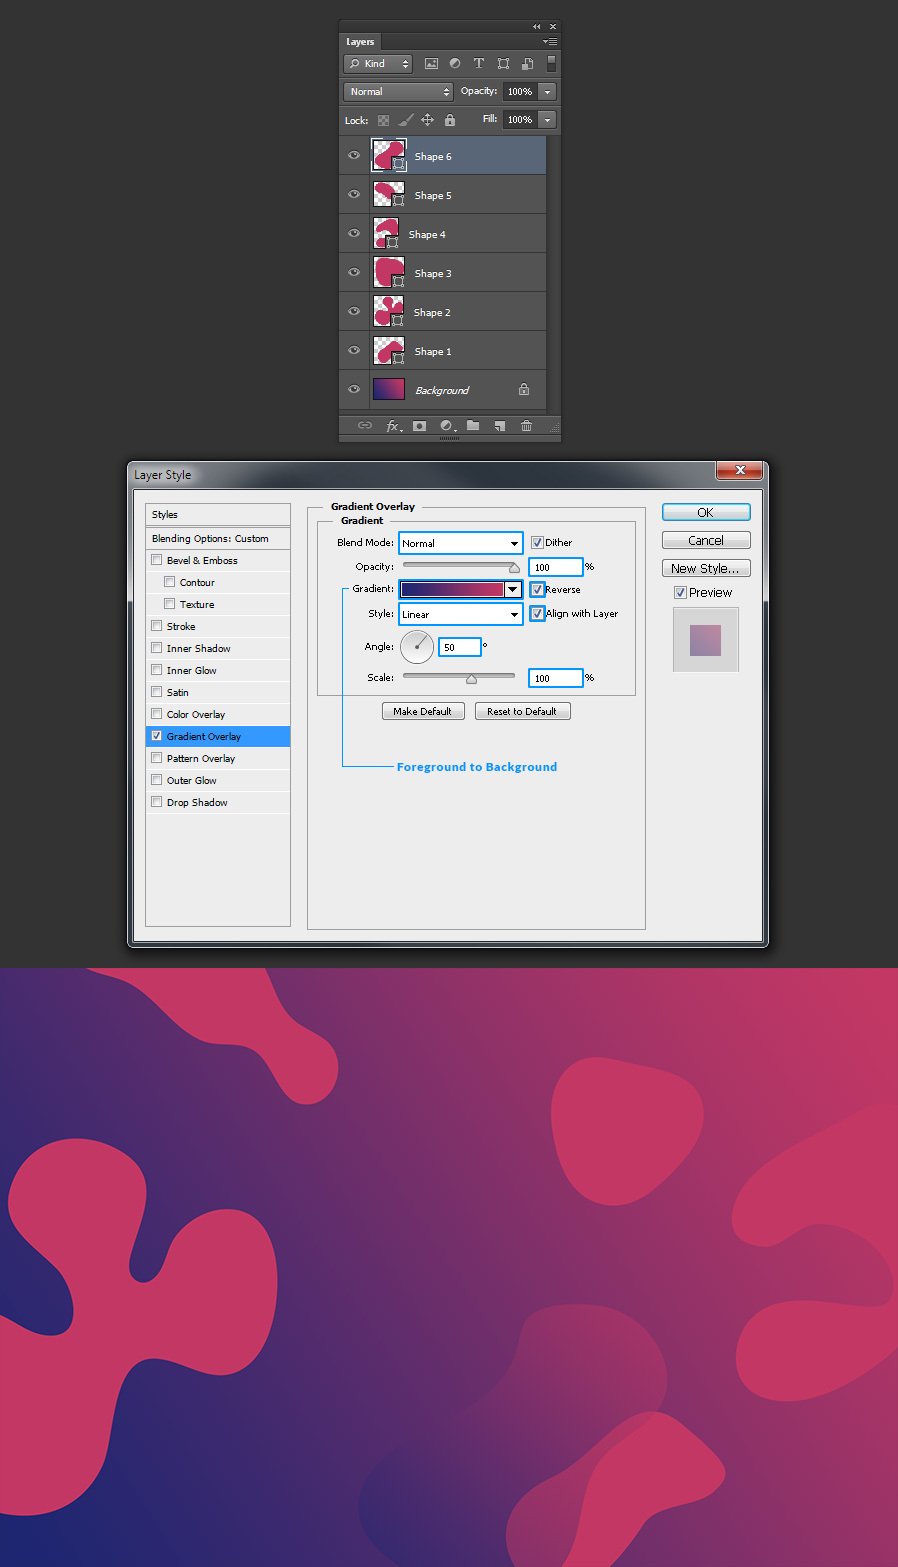Lock all with the padlock icon
898x1567 pixels.
(x=450, y=120)
